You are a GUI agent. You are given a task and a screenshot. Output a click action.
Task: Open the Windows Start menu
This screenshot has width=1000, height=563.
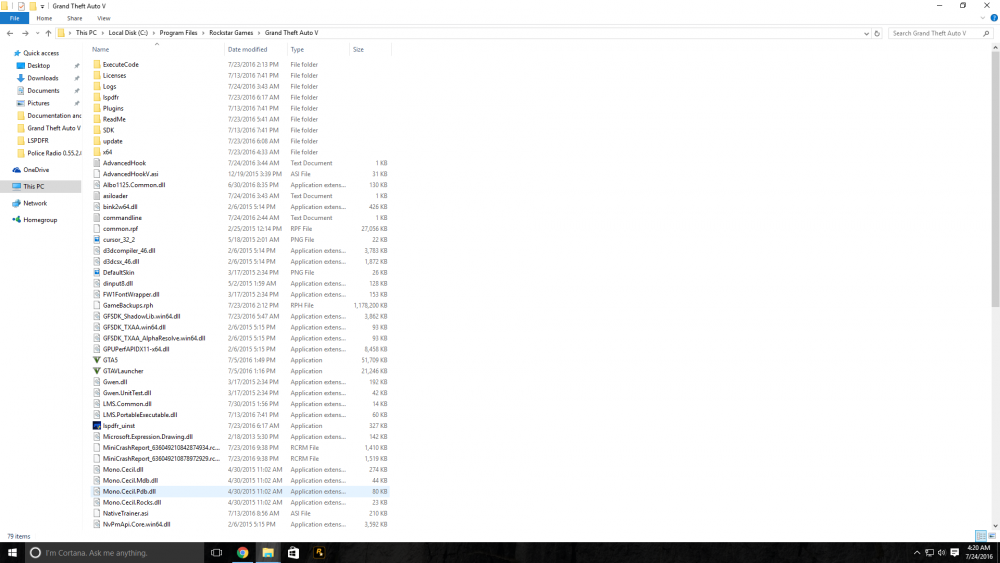coord(12,552)
